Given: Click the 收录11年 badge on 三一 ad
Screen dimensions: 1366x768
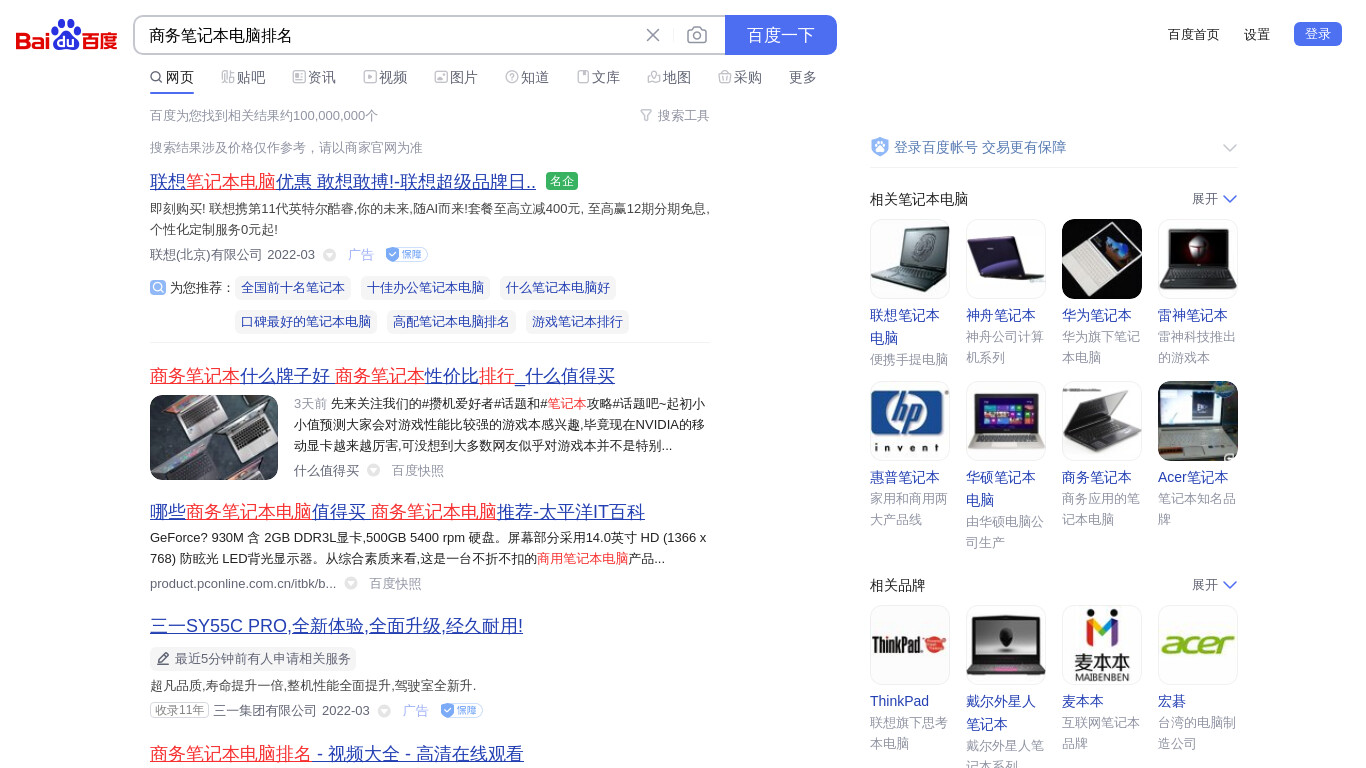Looking at the screenshot, I should pyautogui.click(x=179, y=710).
